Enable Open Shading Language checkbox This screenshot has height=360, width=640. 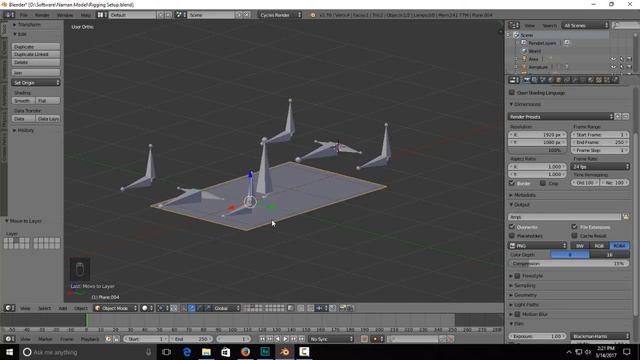(512, 93)
